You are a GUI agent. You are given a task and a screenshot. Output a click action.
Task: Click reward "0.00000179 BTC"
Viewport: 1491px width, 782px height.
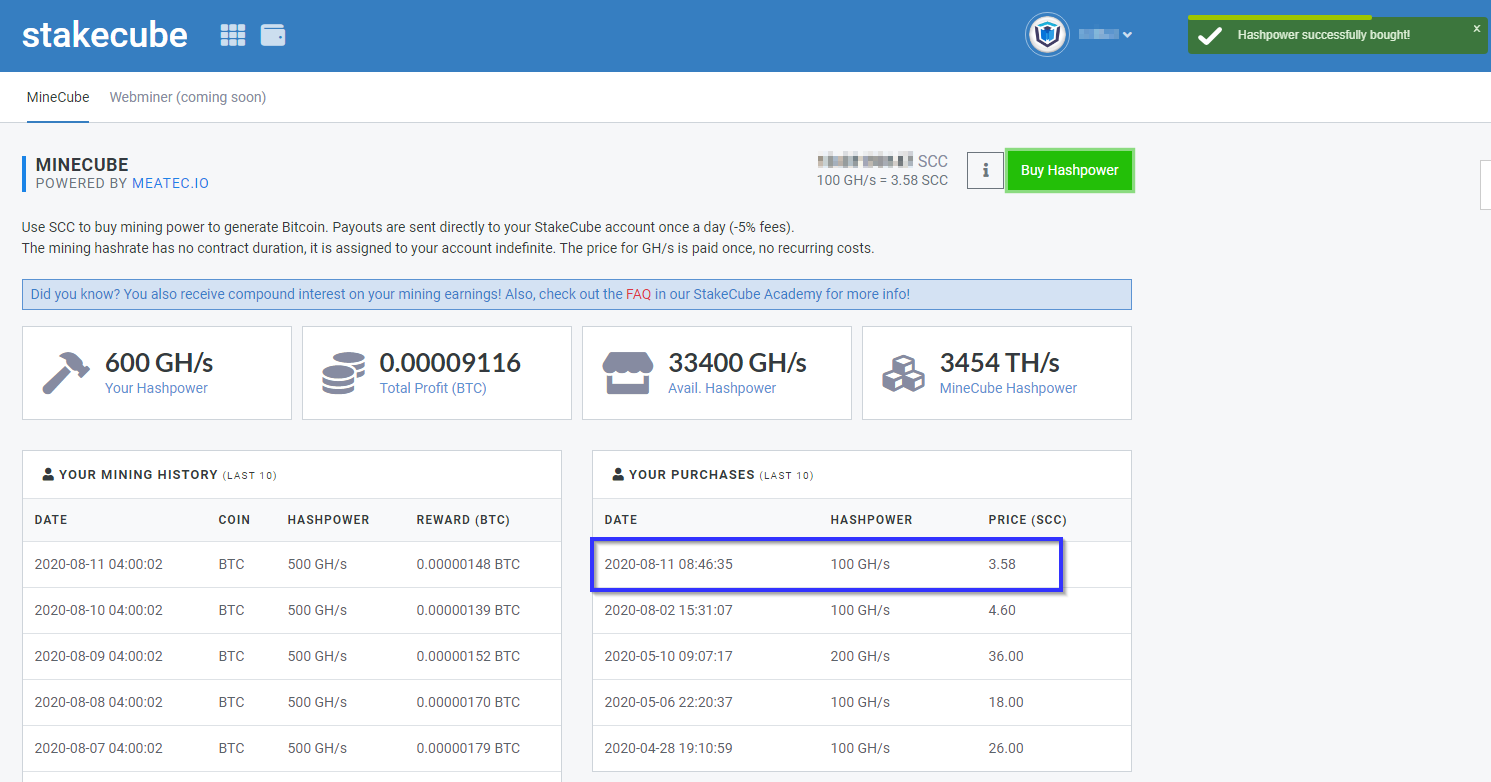(468, 749)
